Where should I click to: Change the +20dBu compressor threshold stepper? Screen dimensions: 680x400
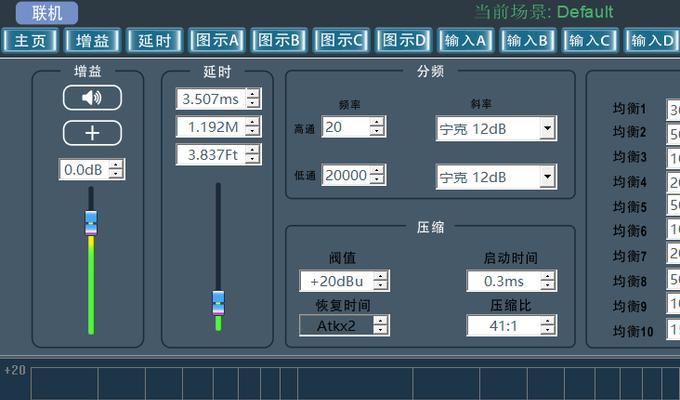[x=380, y=282]
